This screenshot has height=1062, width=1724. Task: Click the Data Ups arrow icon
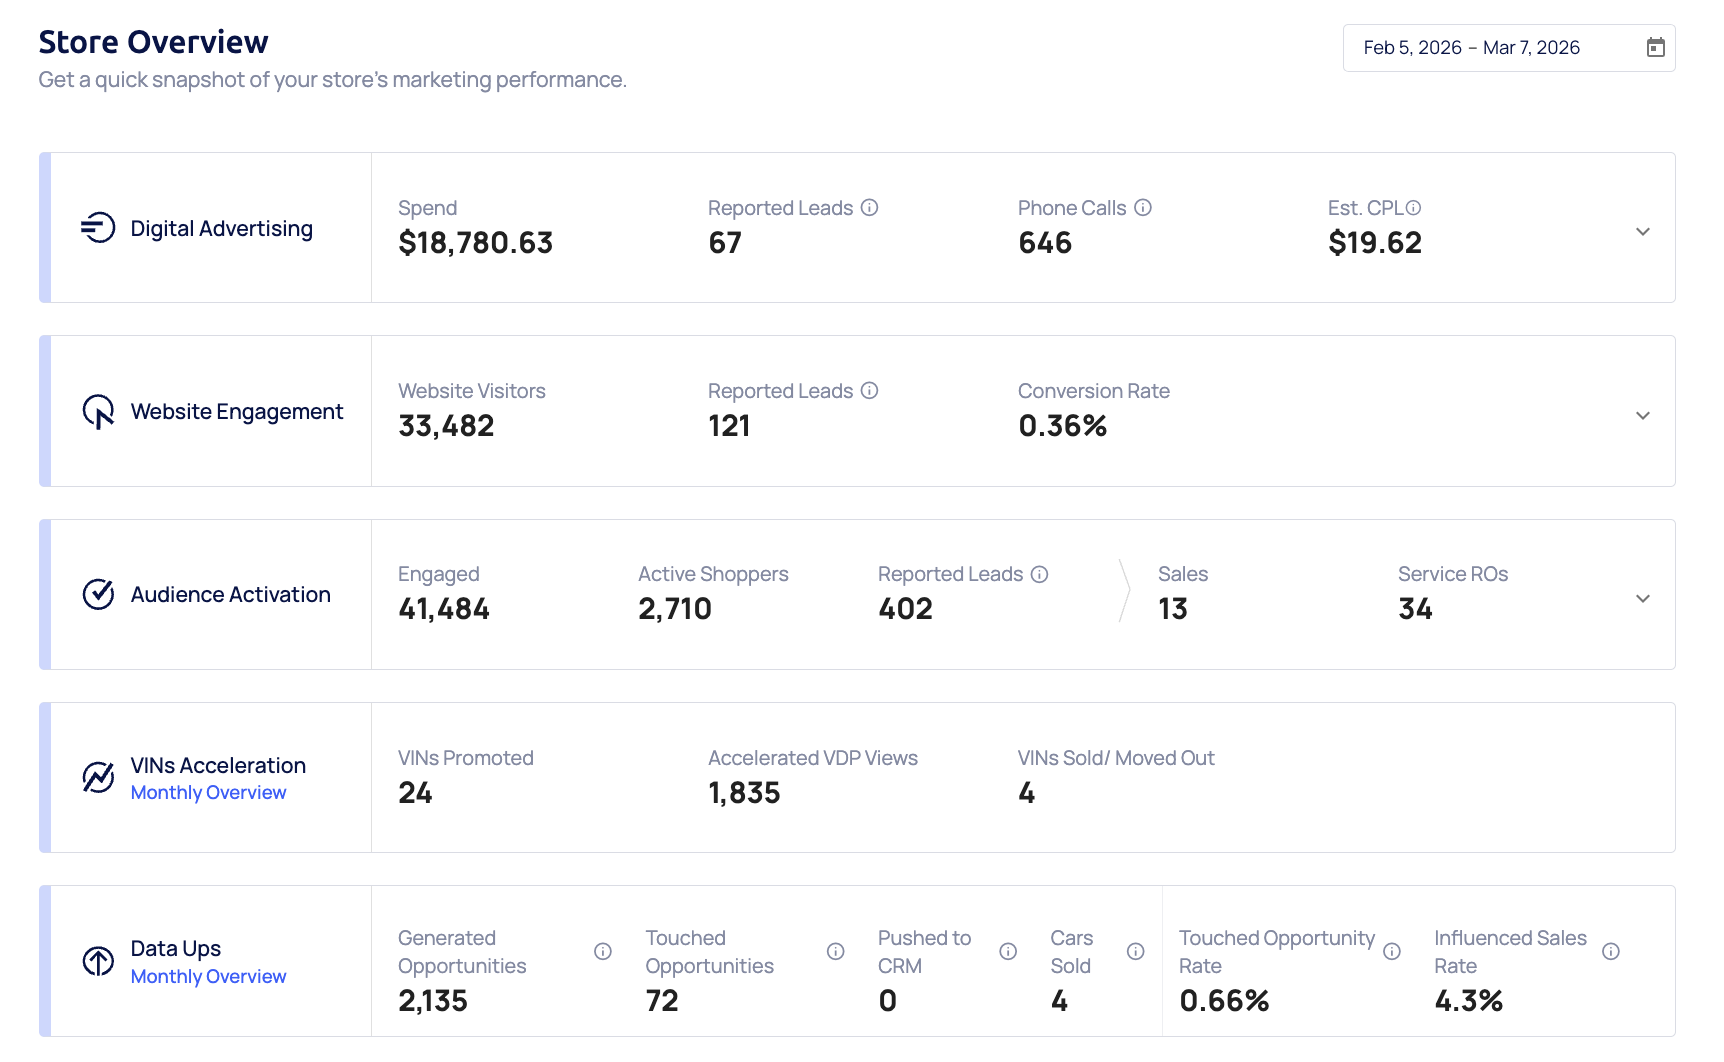click(98, 961)
